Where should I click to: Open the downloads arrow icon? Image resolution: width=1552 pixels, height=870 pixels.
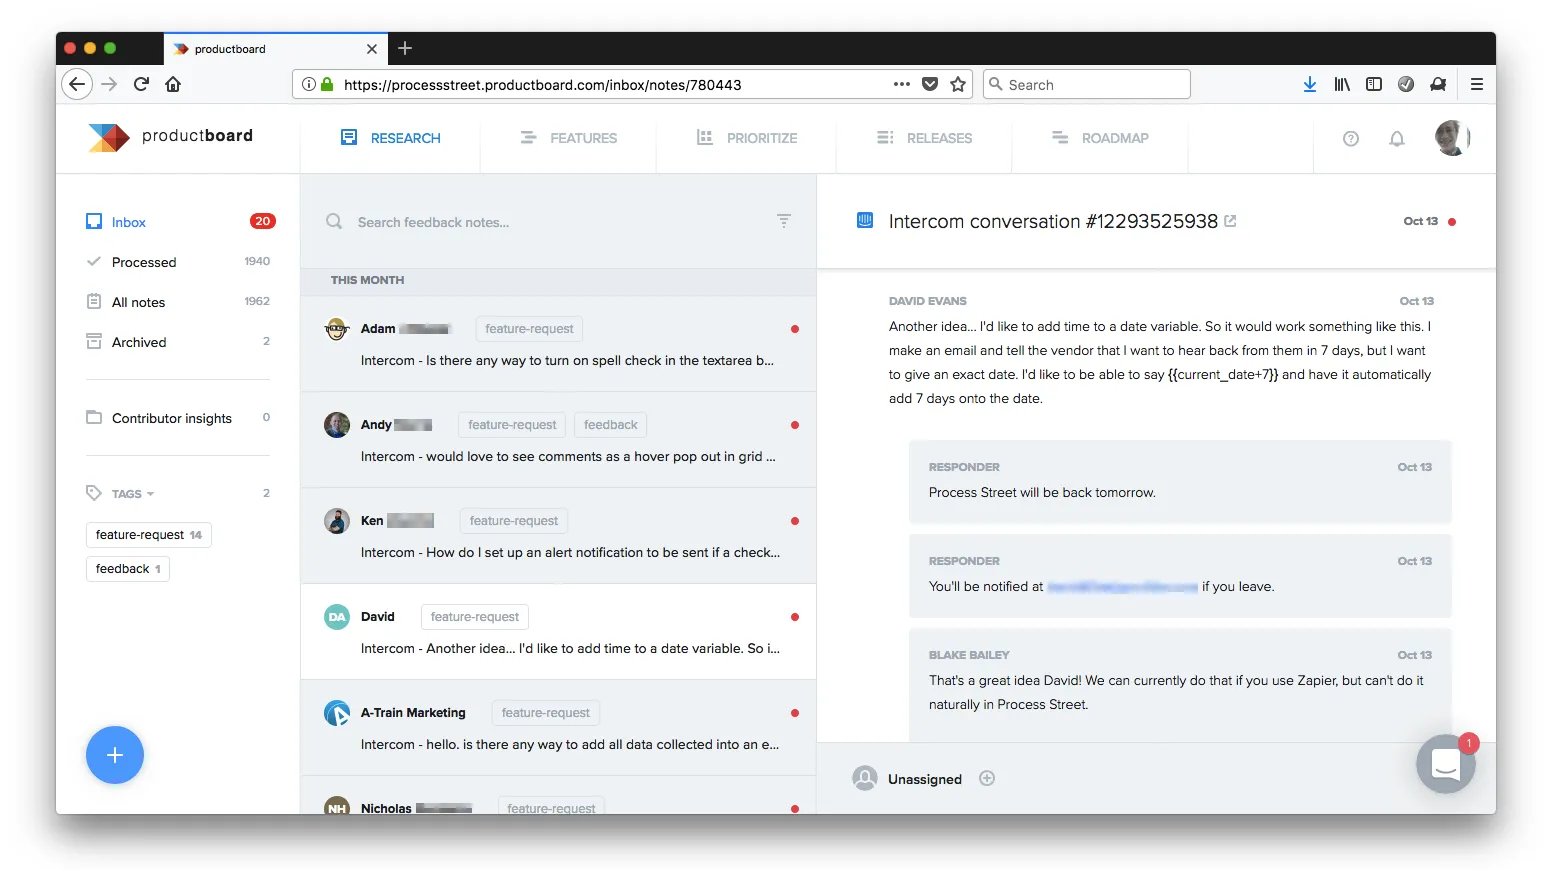1310,84
